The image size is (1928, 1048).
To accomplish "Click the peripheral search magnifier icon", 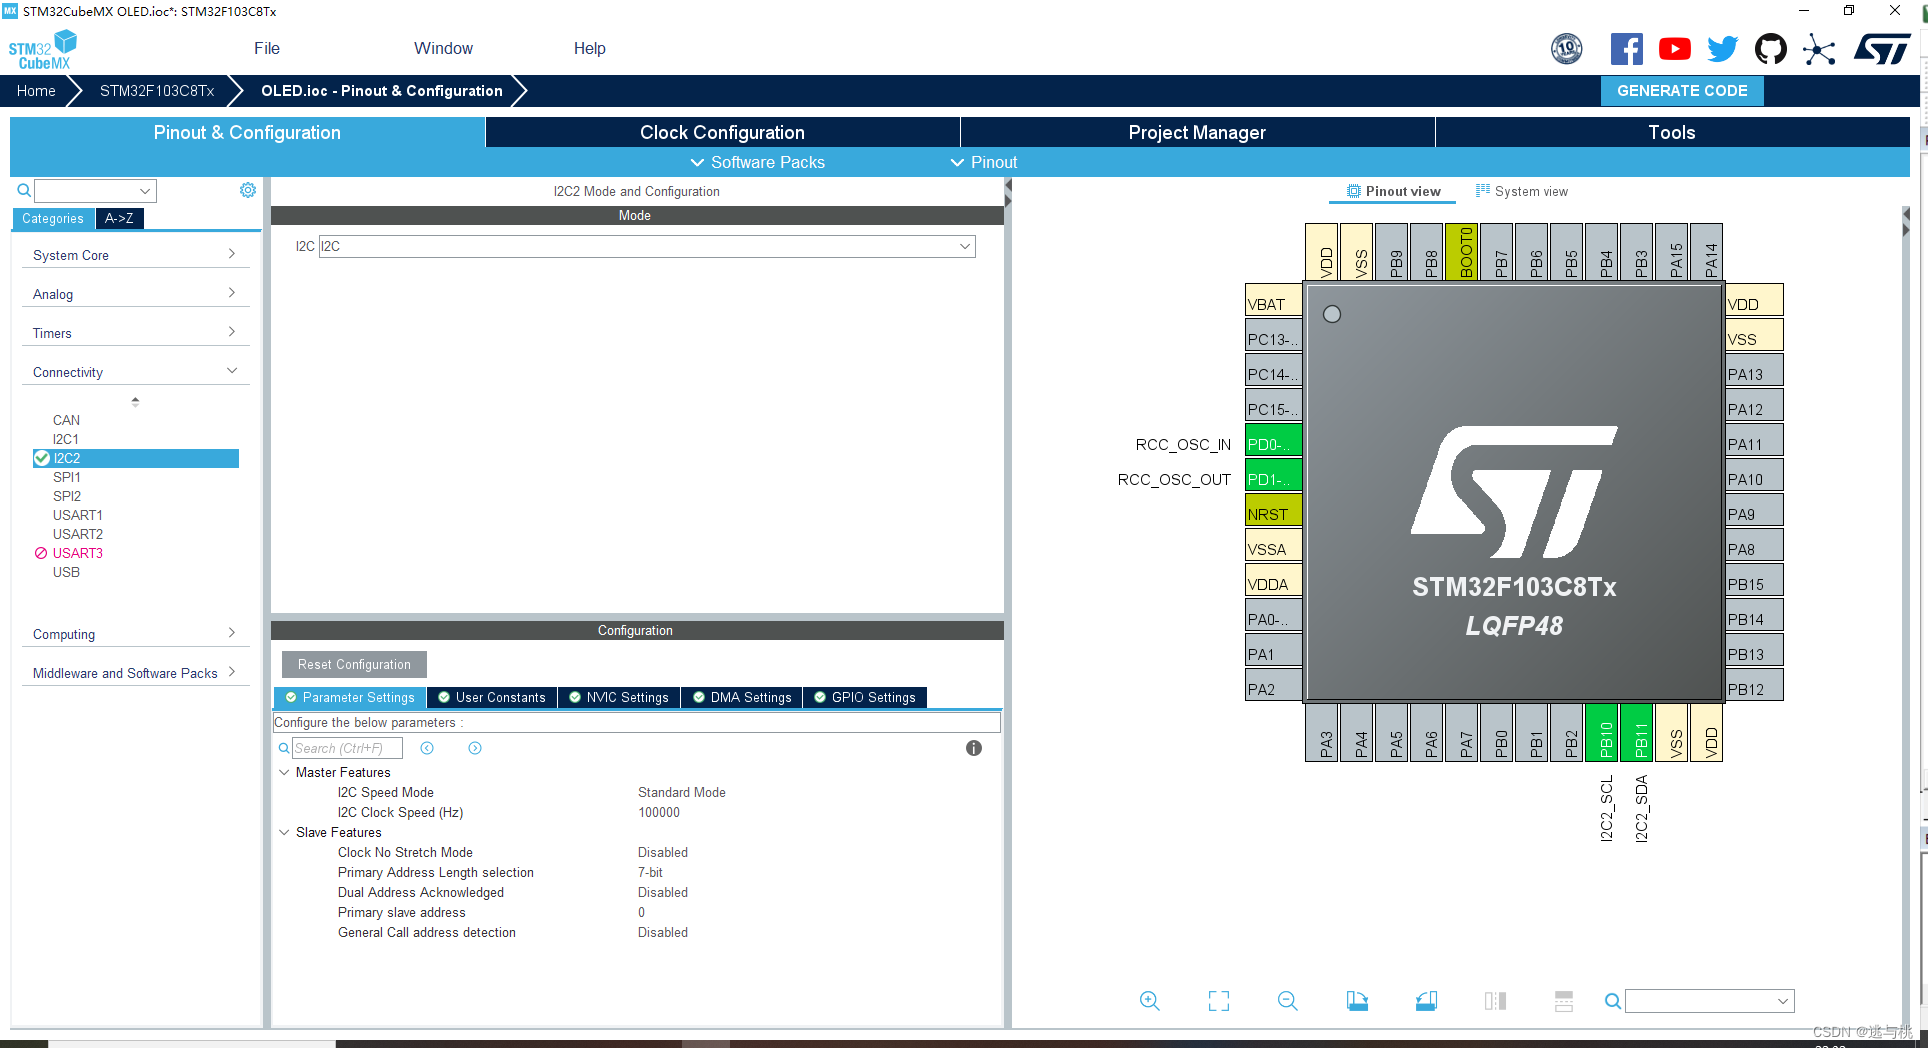I will 24,190.
